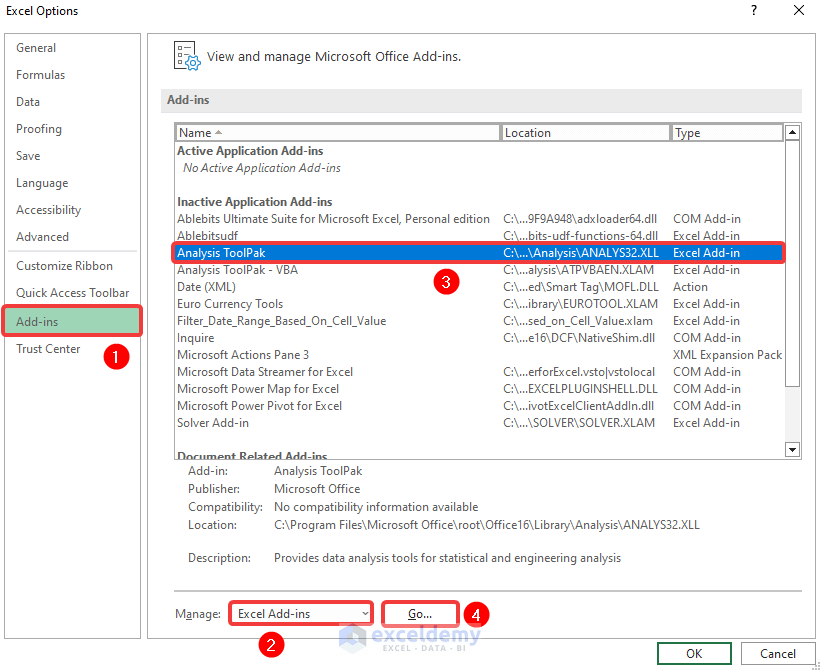Click ANALYS32.XLL location cell
The image size is (820, 670).
click(581, 253)
